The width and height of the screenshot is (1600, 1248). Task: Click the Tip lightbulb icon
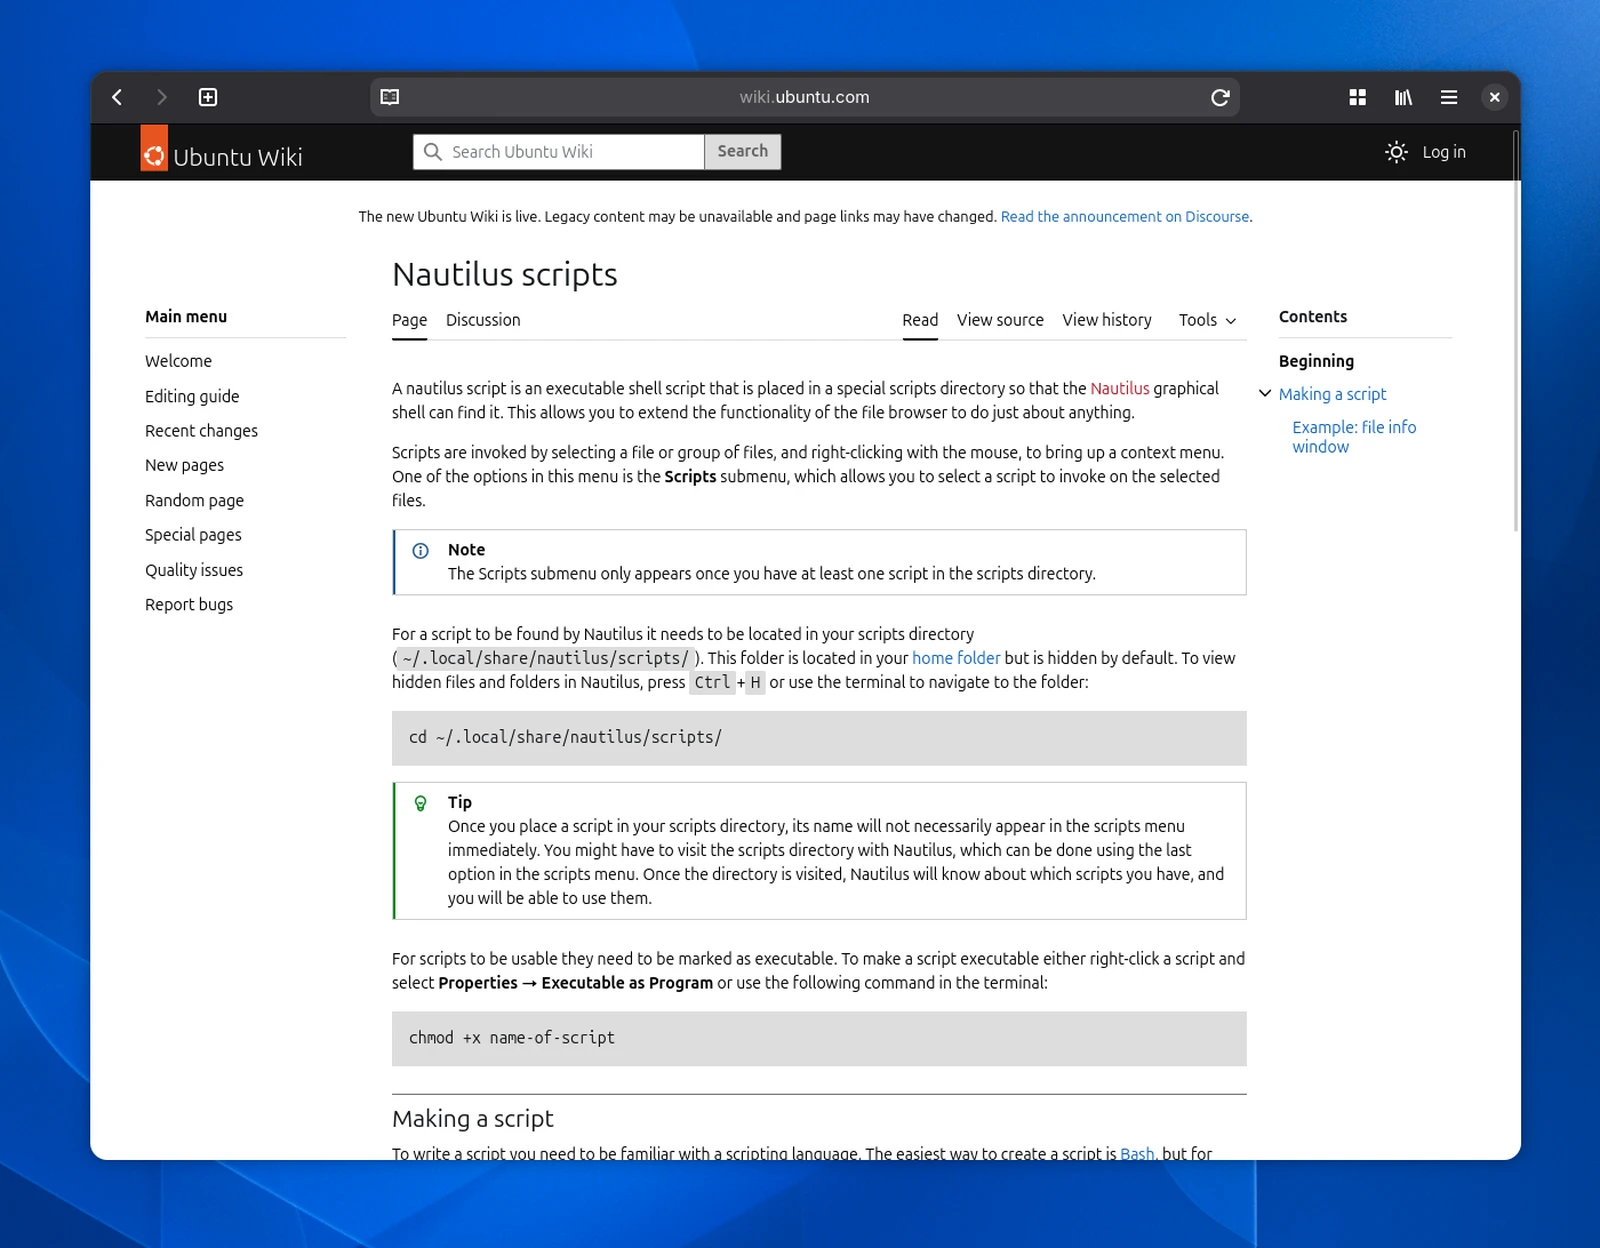421,803
